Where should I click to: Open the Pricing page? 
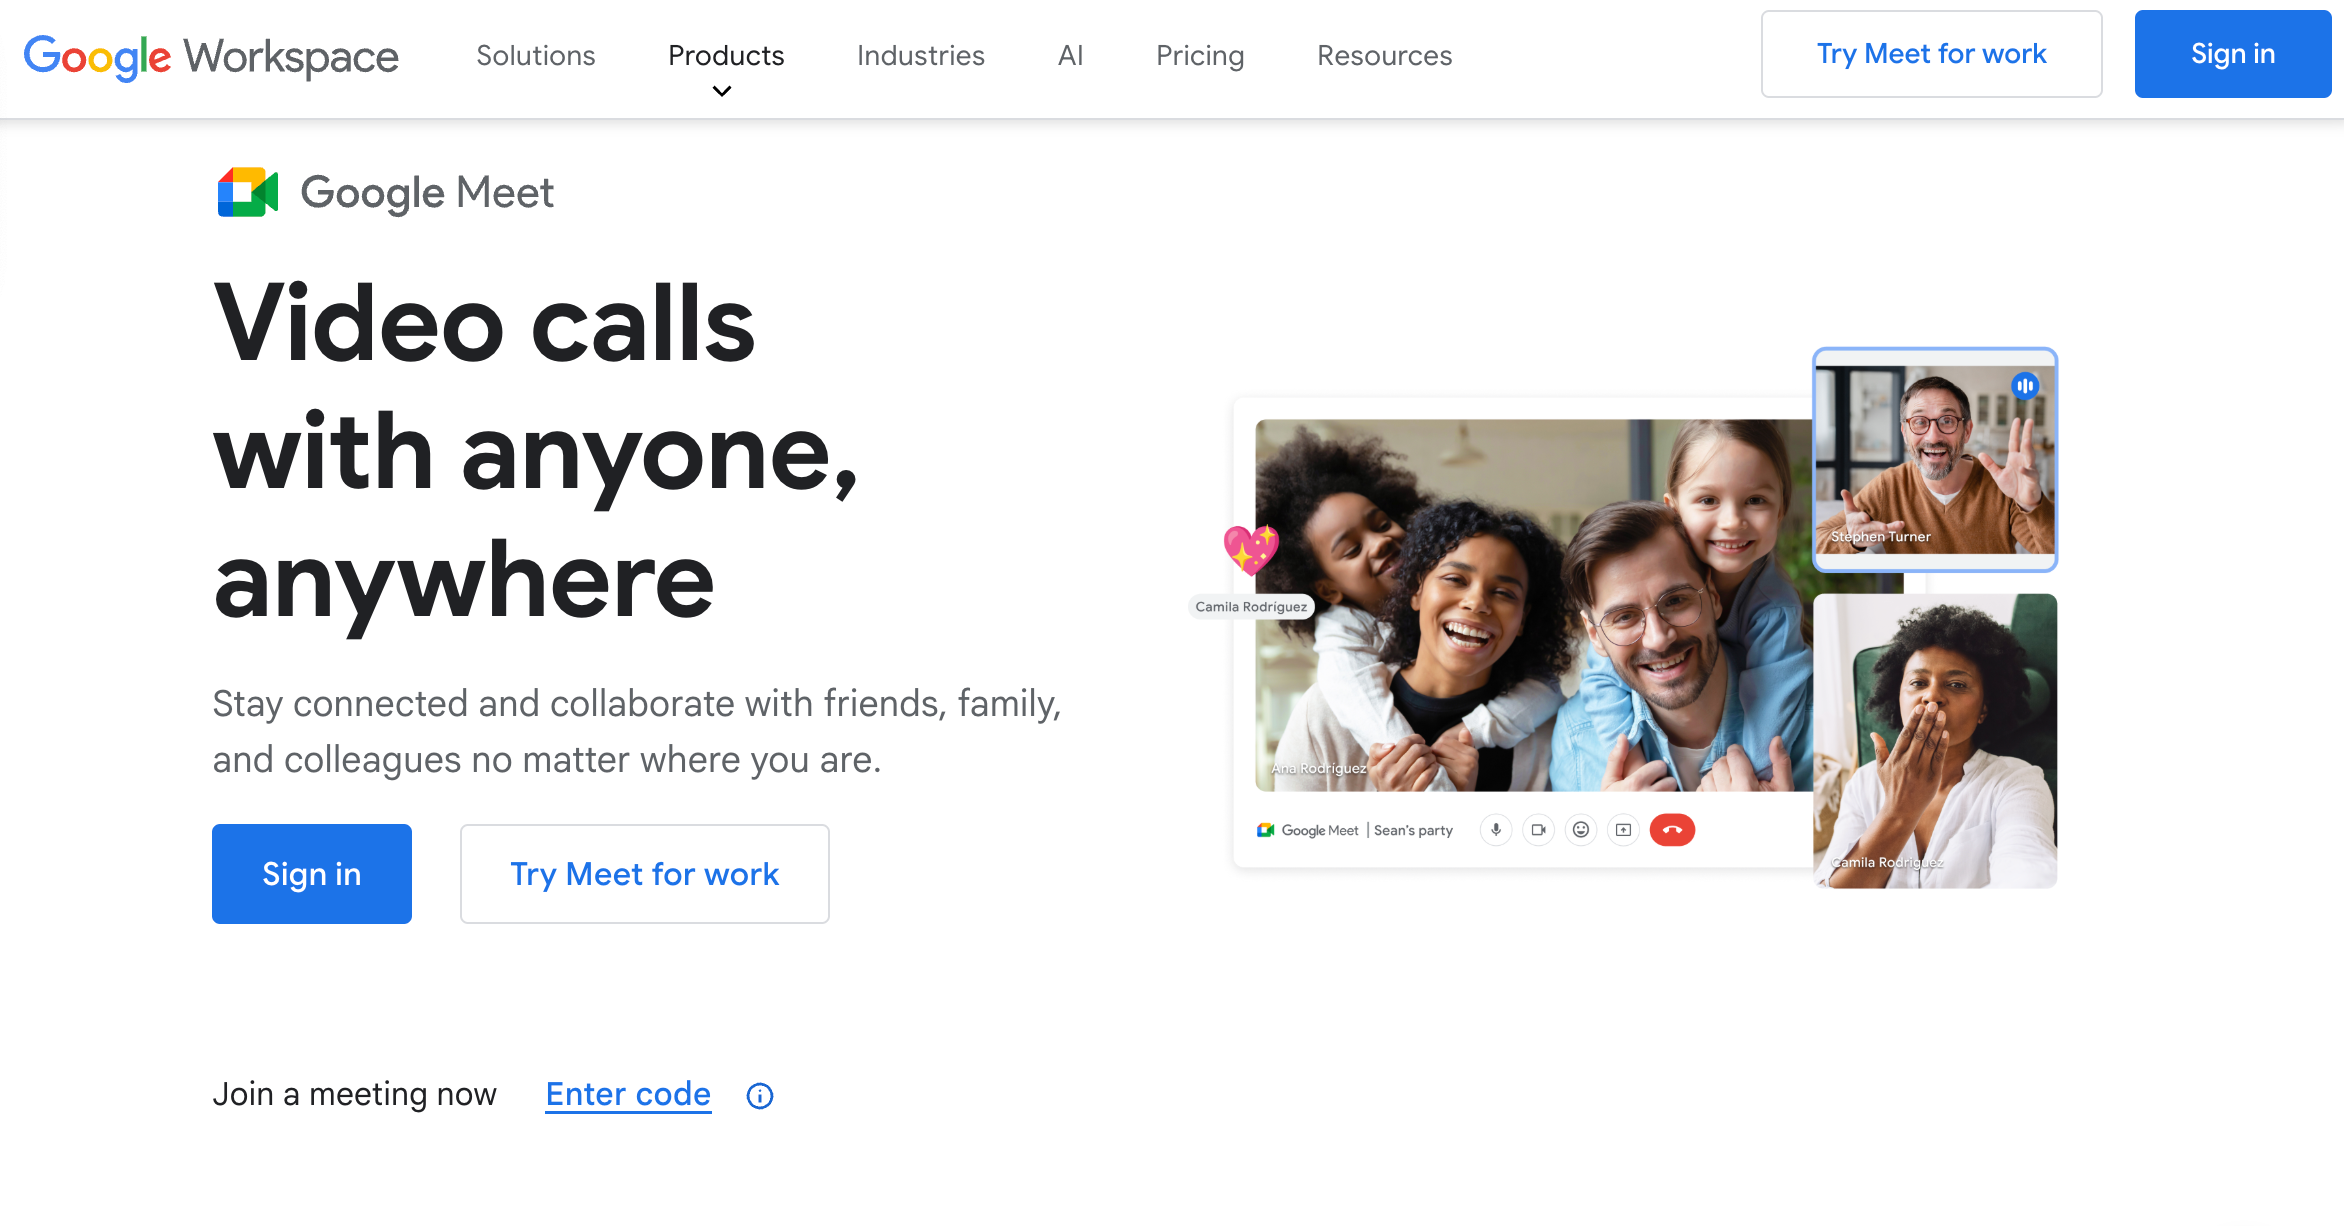click(x=1200, y=56)
